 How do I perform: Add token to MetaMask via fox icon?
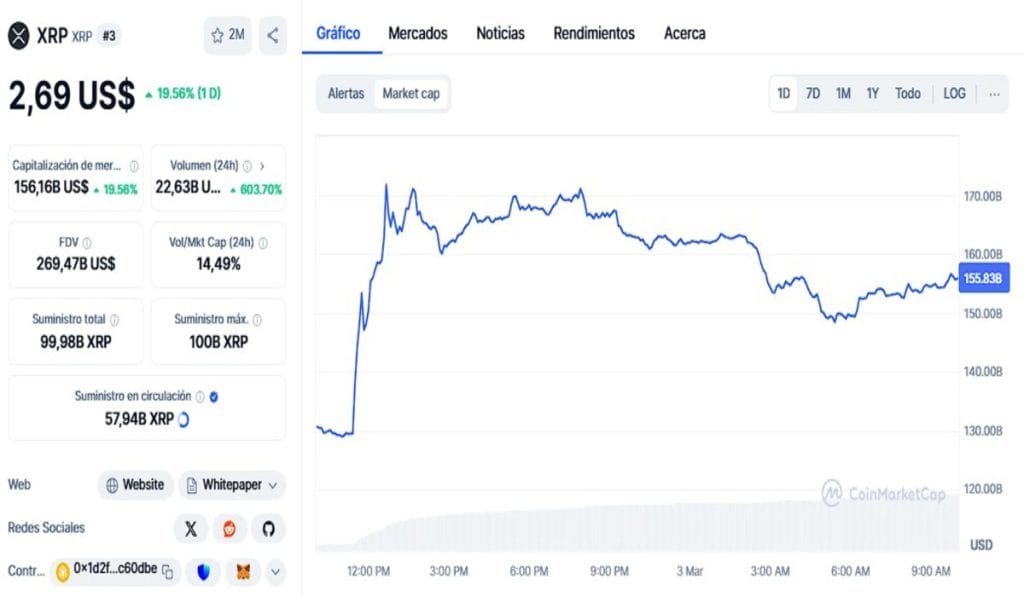[243, 572]
